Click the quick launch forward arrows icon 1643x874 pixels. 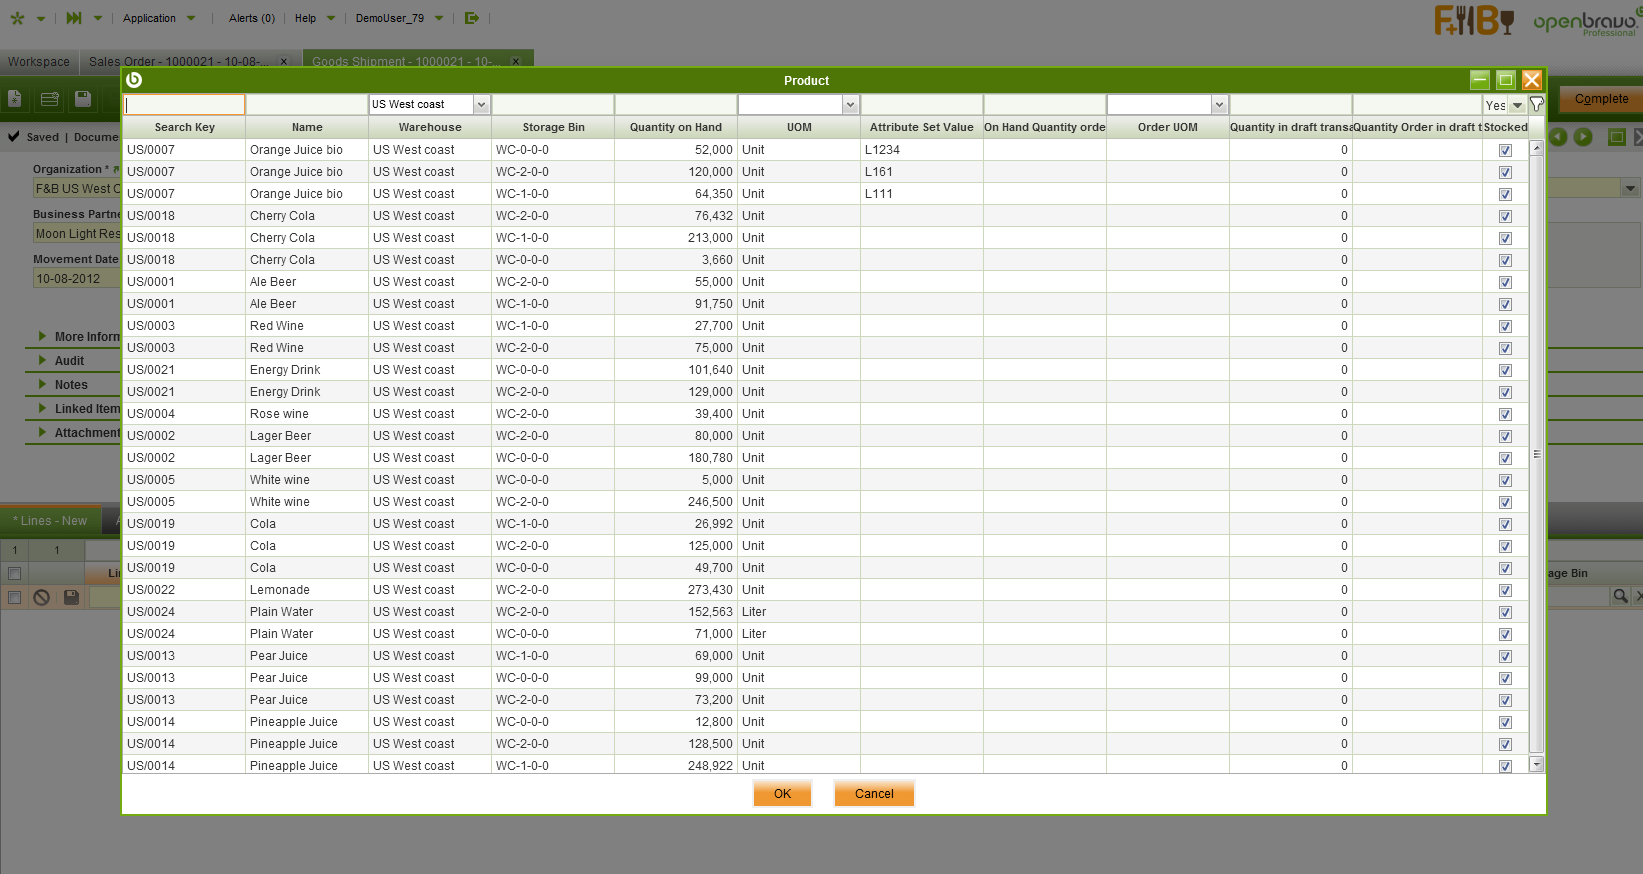(74, 18)
